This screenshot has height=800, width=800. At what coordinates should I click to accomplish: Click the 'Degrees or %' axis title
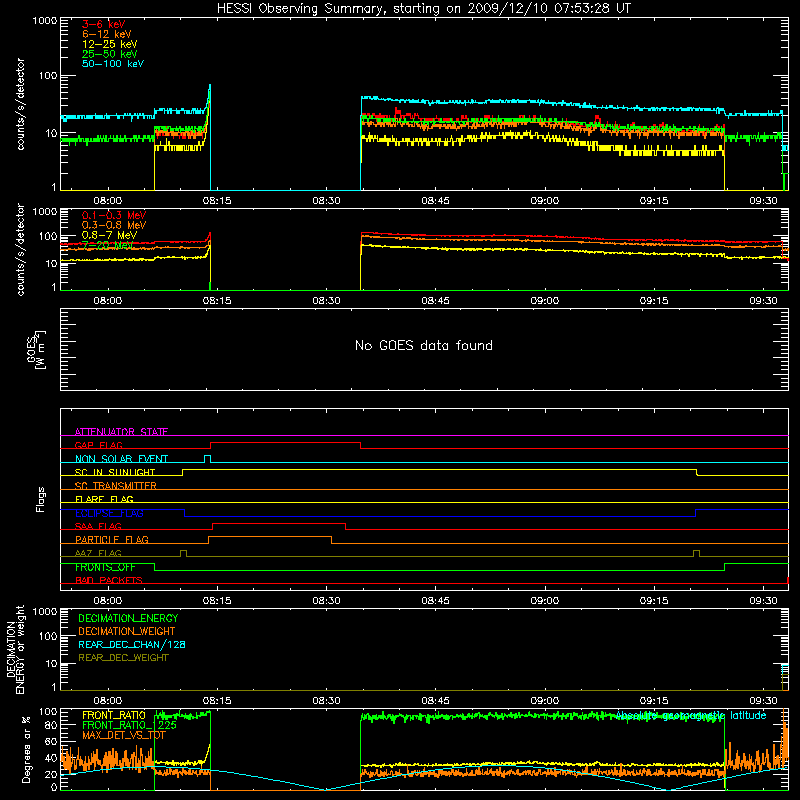tap(26, 749)
